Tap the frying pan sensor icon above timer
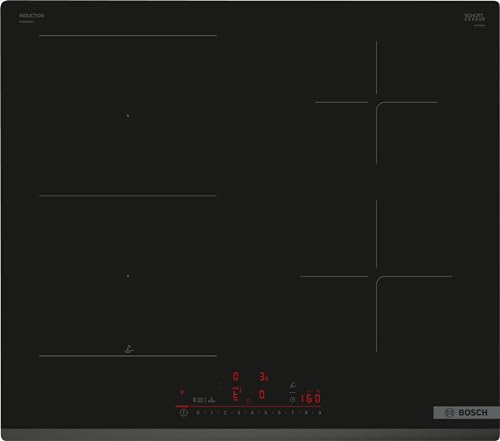This screenshot has height=441, width=500. pyautogui.click(x=292, y=386)
